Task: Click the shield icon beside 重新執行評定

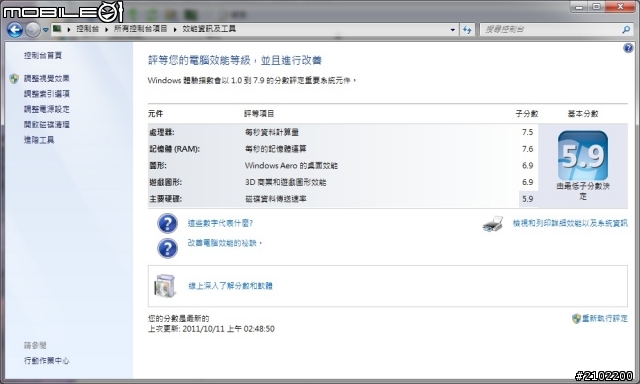Action: (x=576, y=319)
